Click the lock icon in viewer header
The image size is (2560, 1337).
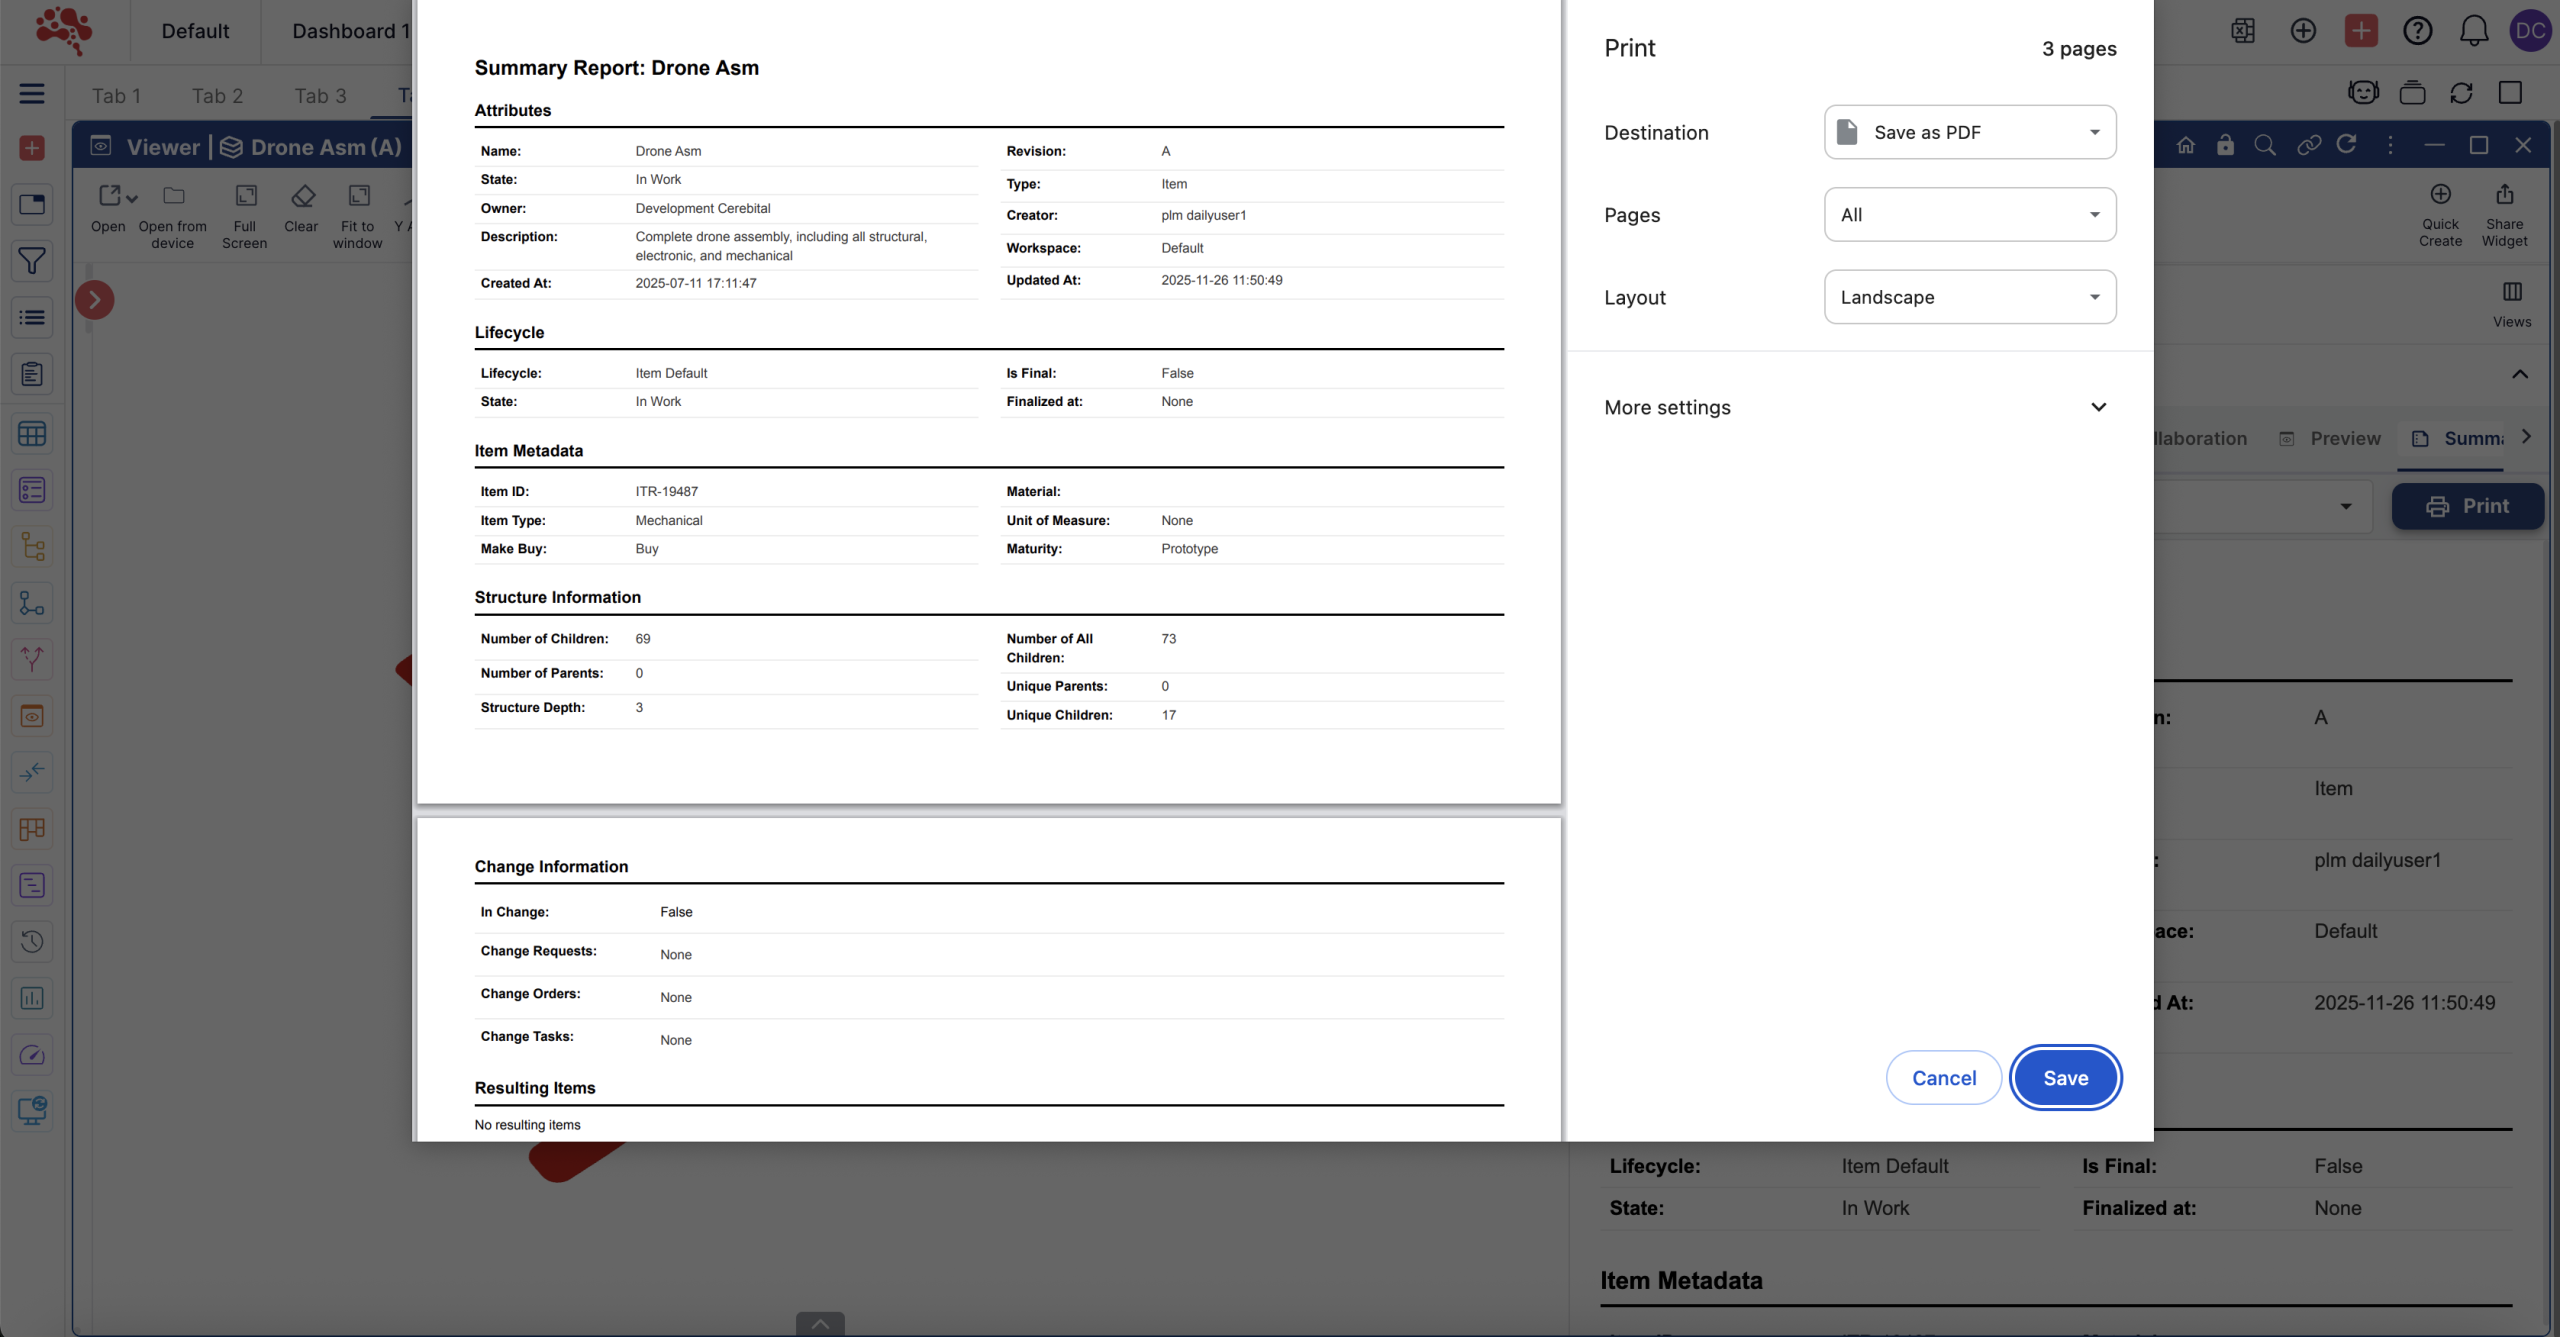click(x=2225, y=145)
